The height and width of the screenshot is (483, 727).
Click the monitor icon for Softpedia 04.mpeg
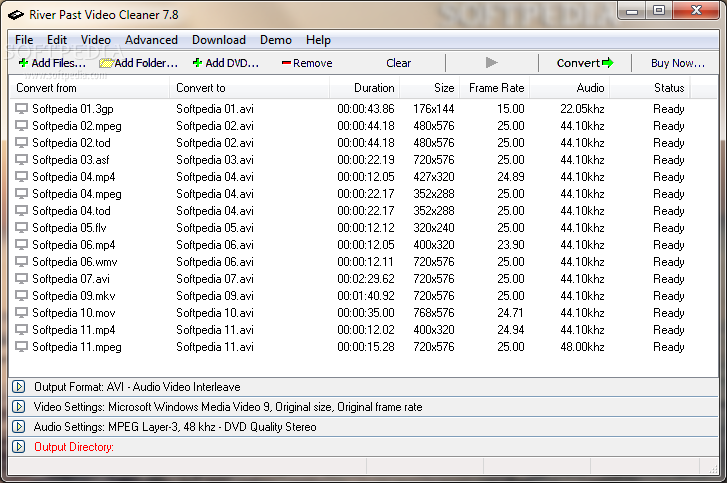21,194
